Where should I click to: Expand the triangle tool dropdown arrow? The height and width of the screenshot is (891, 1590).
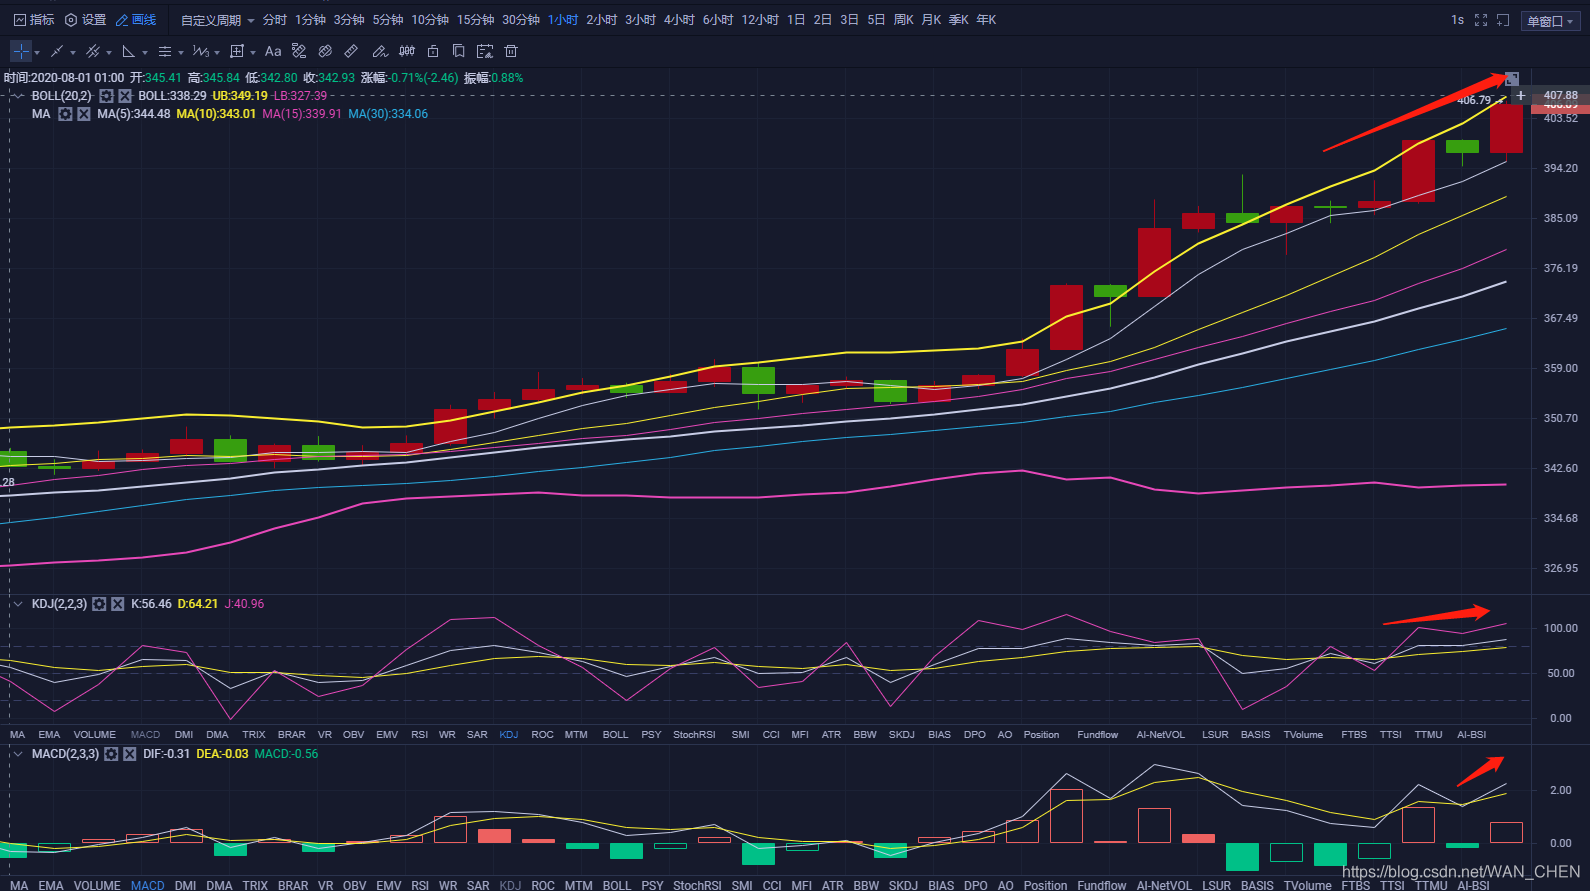(x=145, y=52)
